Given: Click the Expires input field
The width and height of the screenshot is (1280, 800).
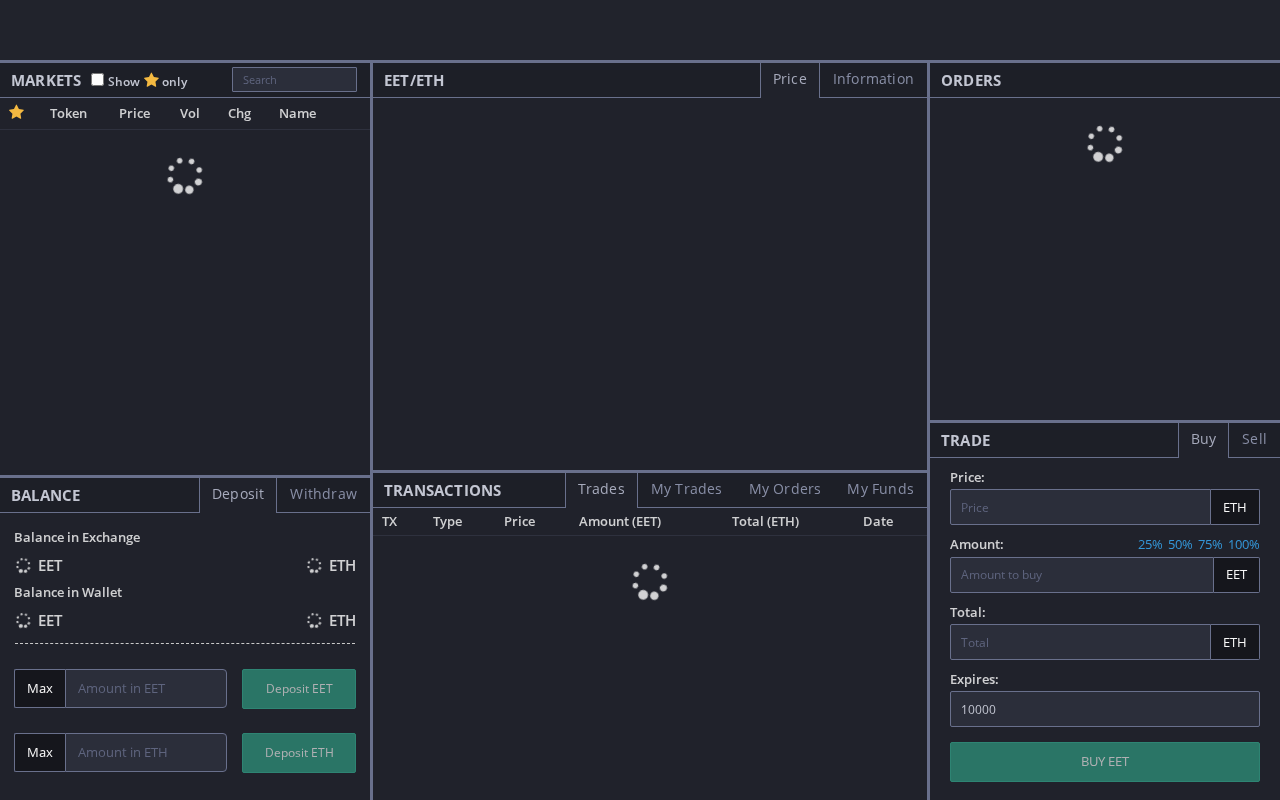Looking at the screenshot, I should 1104,709.
